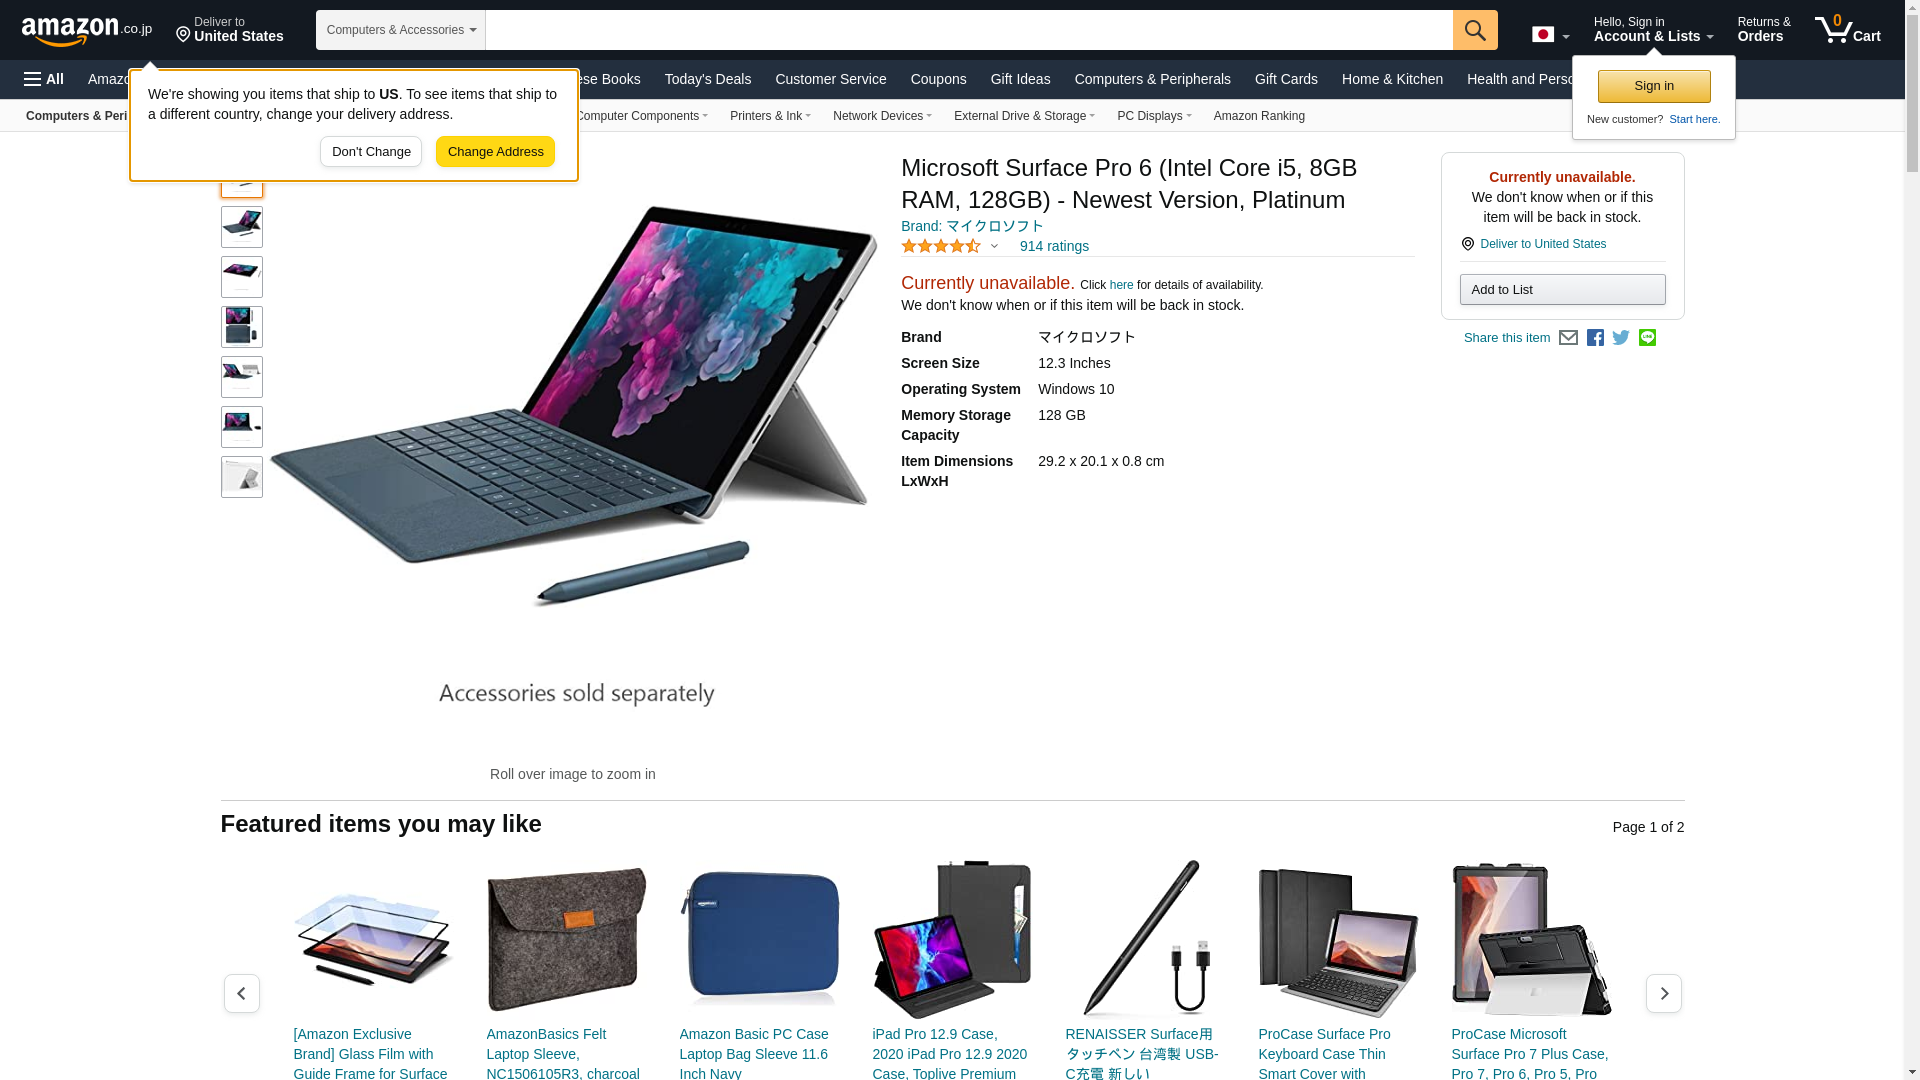Expand the Computers & Accessories search category dropdown
Image resolution: width=1920 pixels, height=1080 pixels.
coord(401,30)
